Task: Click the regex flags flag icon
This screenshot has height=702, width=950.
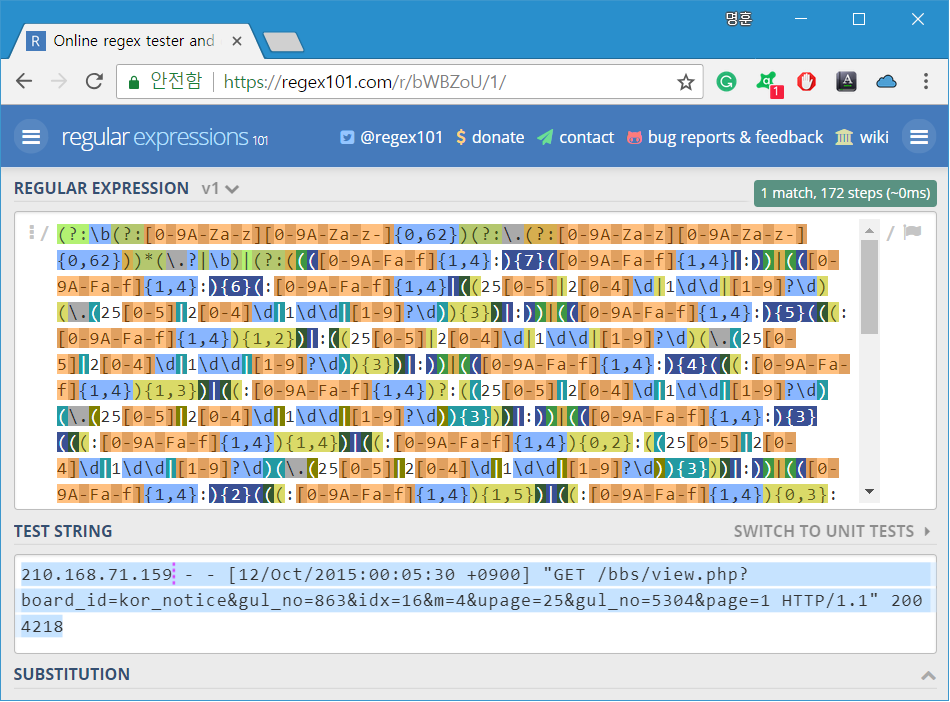Action: pos(912,232)
